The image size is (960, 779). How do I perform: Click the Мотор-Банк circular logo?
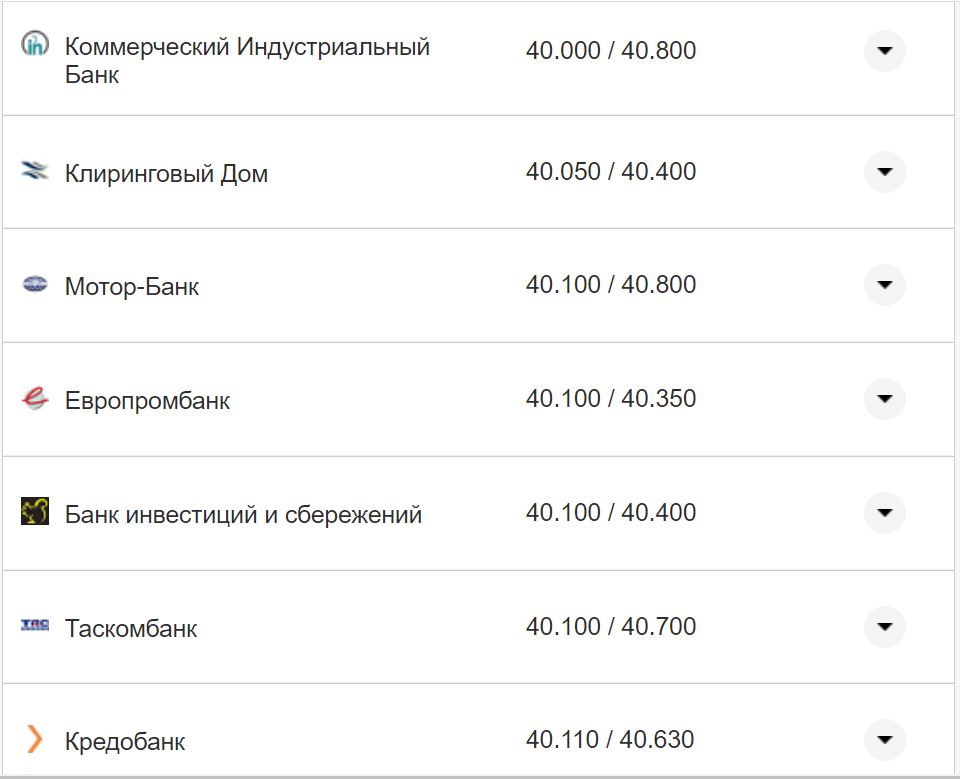(36, 284)
